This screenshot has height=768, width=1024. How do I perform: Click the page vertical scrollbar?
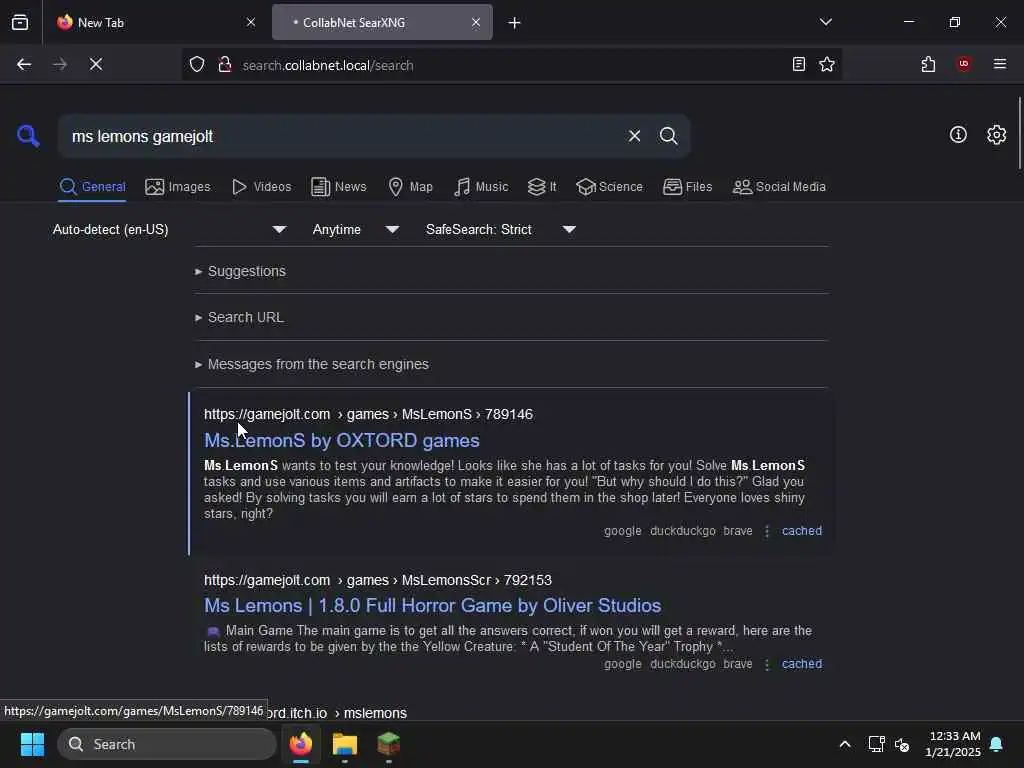[1019, 134]
